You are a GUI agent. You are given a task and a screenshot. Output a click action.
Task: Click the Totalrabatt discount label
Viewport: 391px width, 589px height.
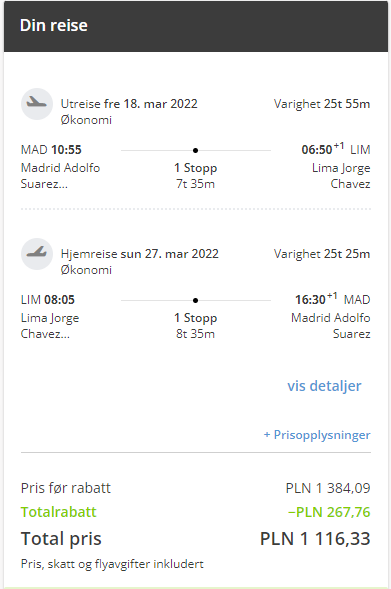(59, 512)
